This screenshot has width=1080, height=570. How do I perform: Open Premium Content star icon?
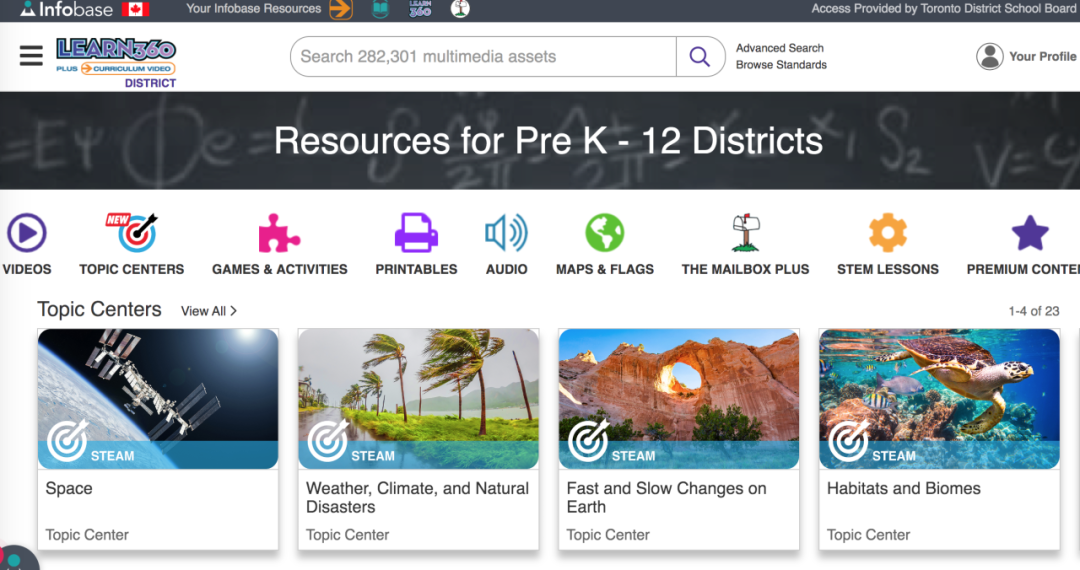click(1029, 233)
